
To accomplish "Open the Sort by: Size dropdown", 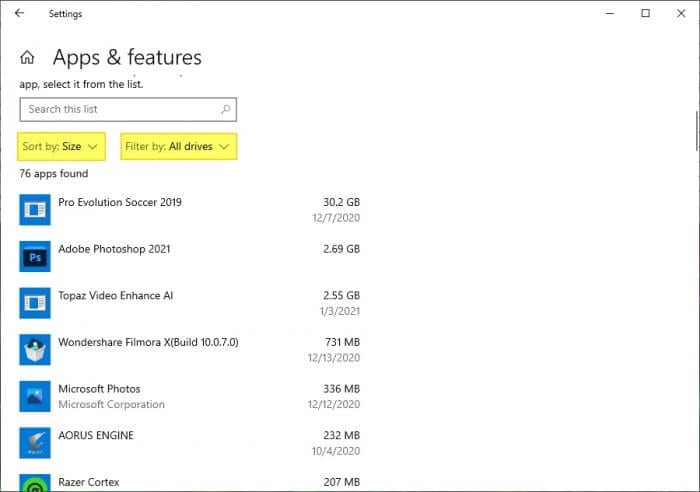I will pos(61,146).
